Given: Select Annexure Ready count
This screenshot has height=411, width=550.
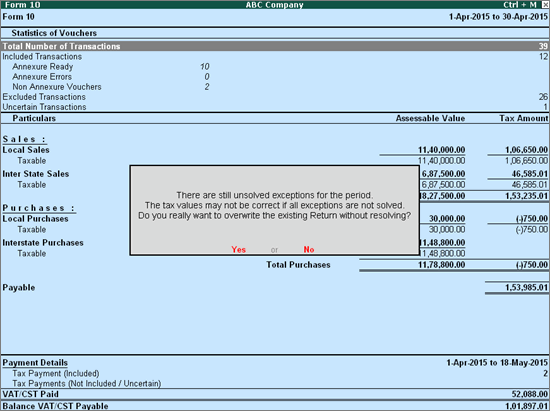Looking at the screenshot, I should (204, 67).
